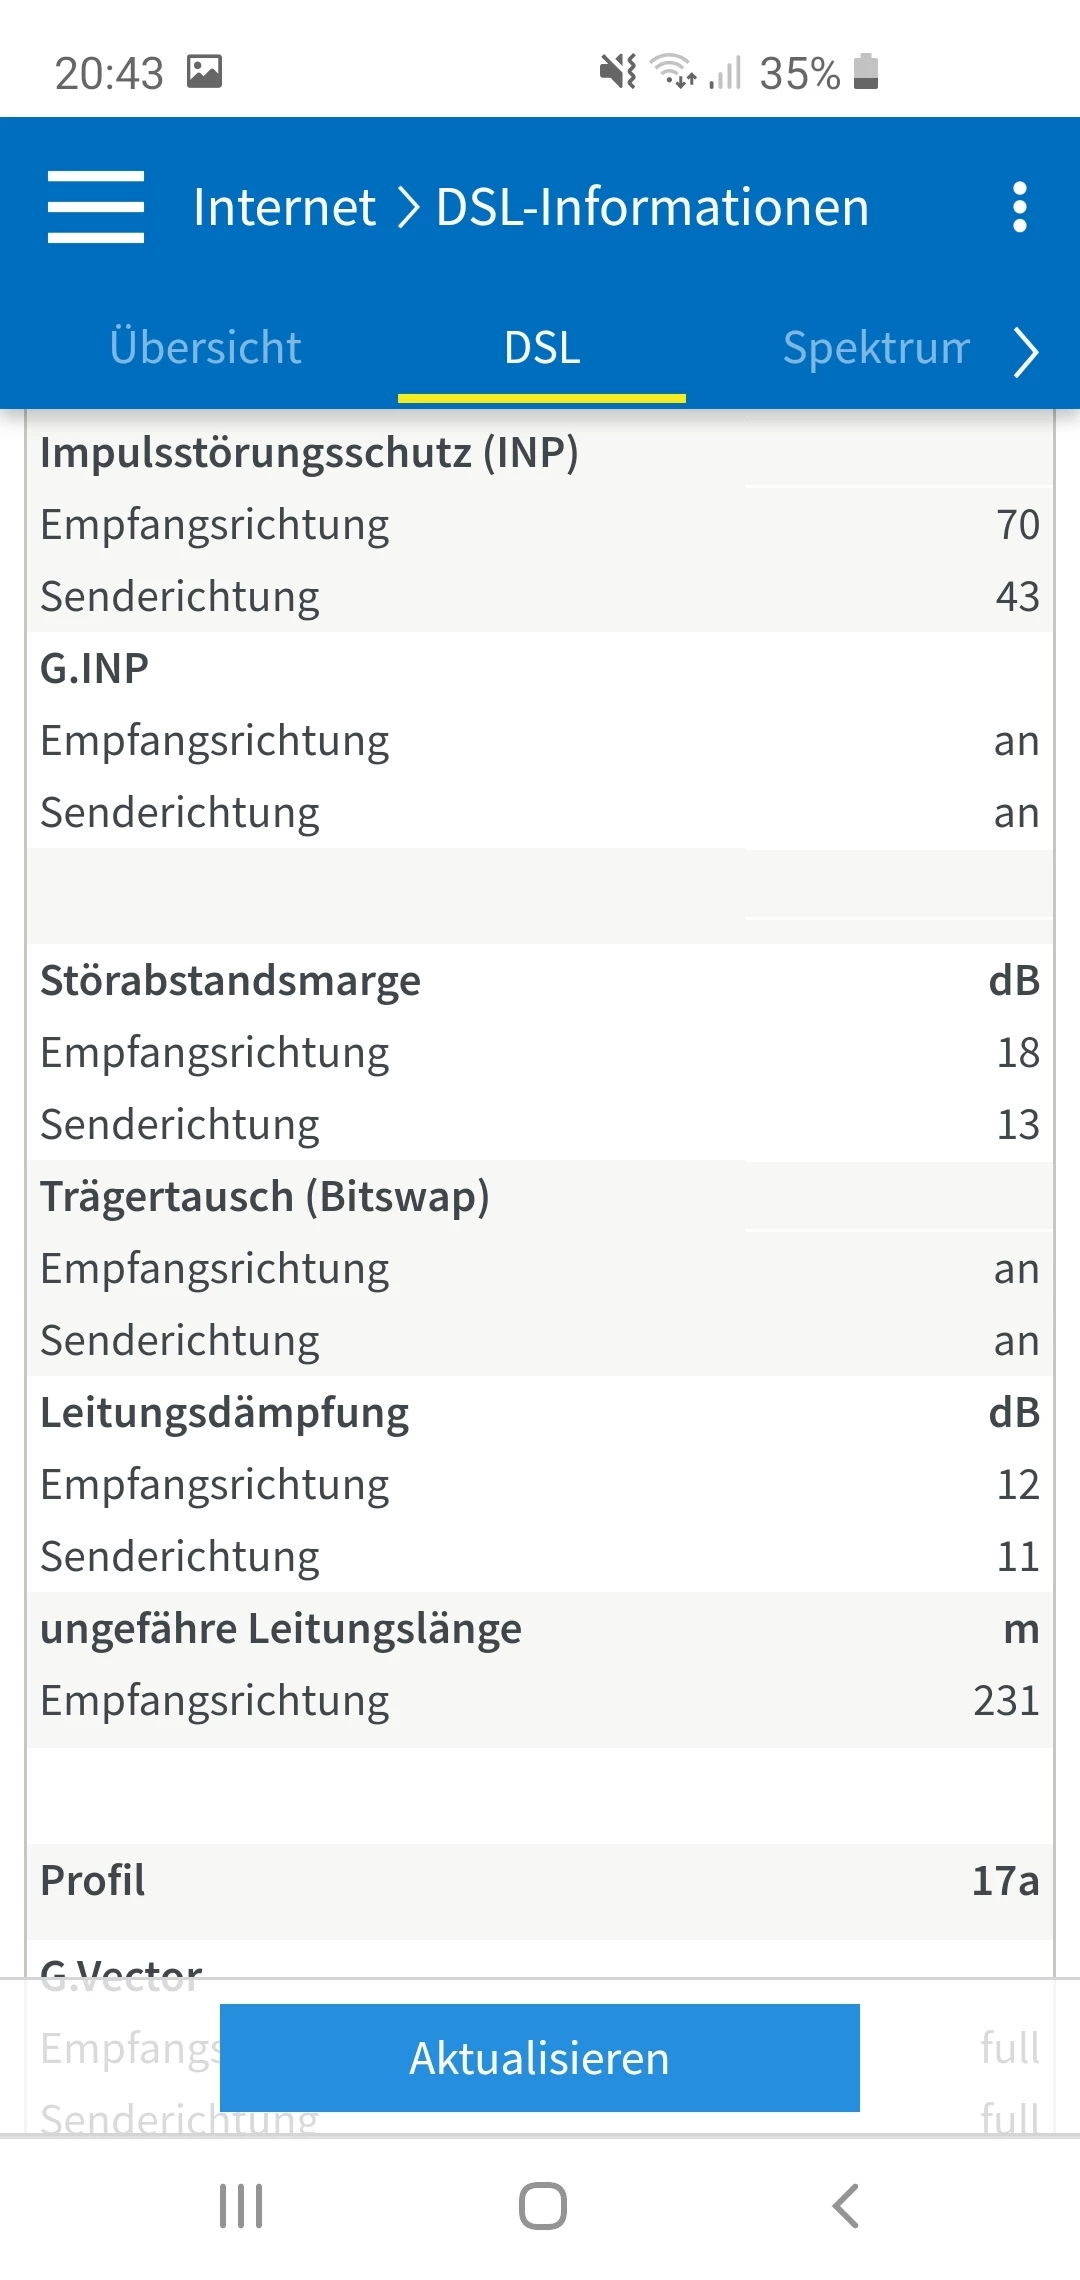Tap the Android recent apps button
Image resolution: width=1080 pixels, height=2280 pixels.
tap(241, 2205)
